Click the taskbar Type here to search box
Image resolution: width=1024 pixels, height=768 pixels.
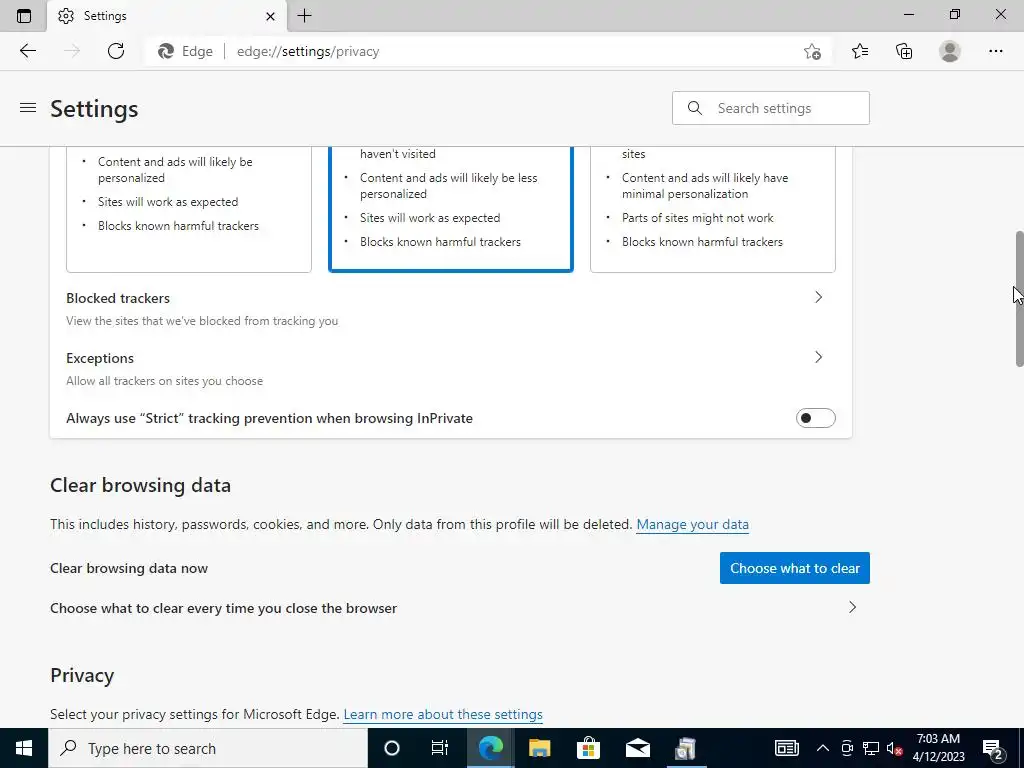(208, 748)
